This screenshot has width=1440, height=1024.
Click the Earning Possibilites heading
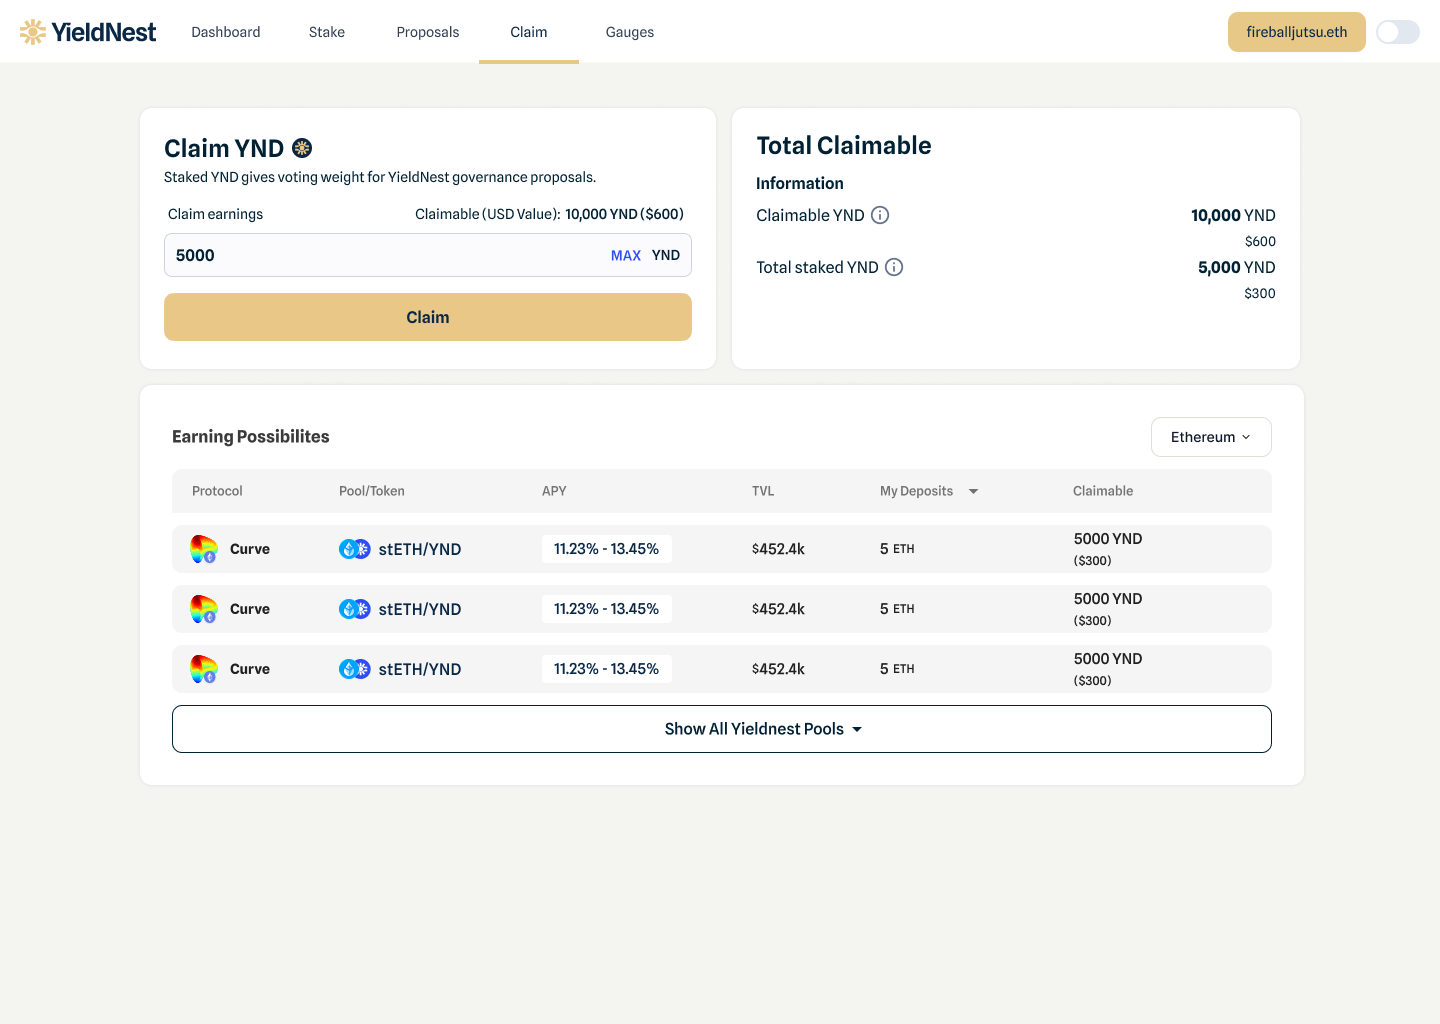pos(251,436)
